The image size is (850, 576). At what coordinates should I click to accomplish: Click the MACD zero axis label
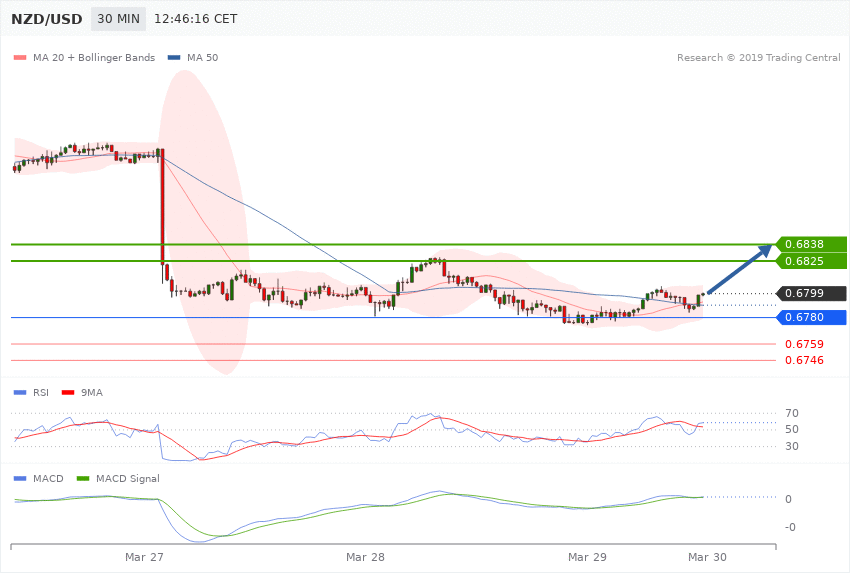[788, 499]
